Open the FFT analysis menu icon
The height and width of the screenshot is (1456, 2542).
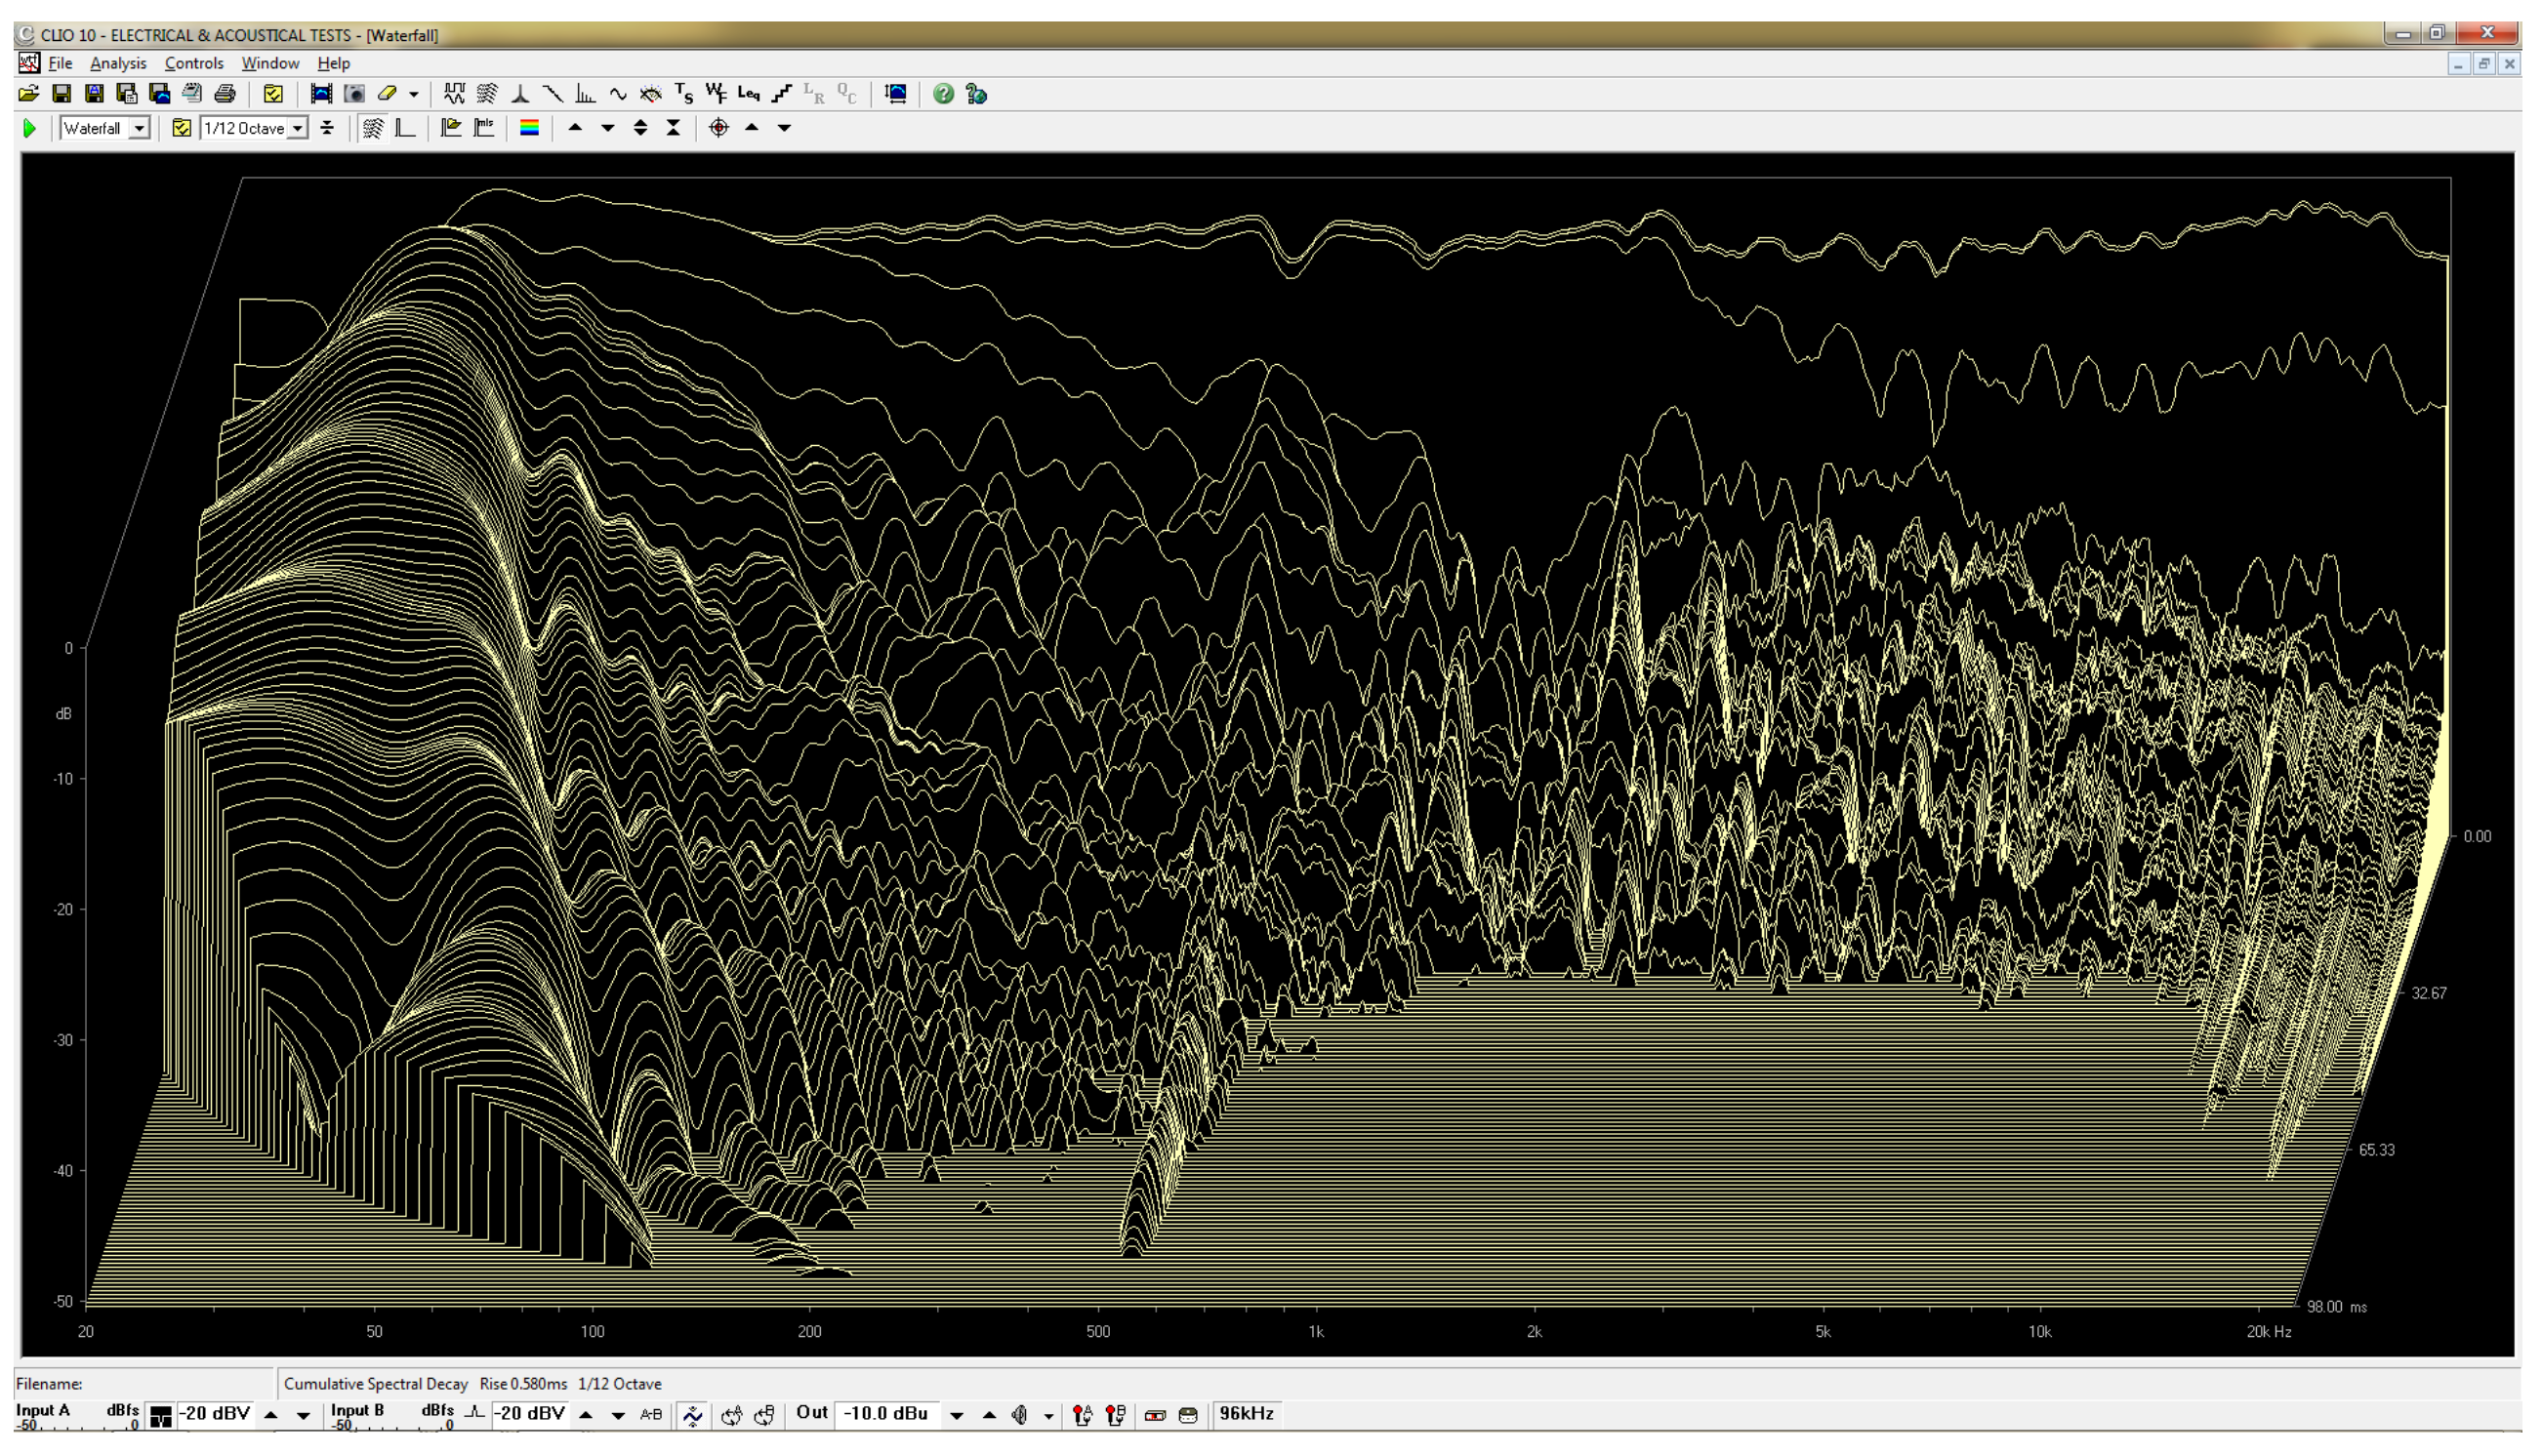pyautogui.click(x=585, y=94)
